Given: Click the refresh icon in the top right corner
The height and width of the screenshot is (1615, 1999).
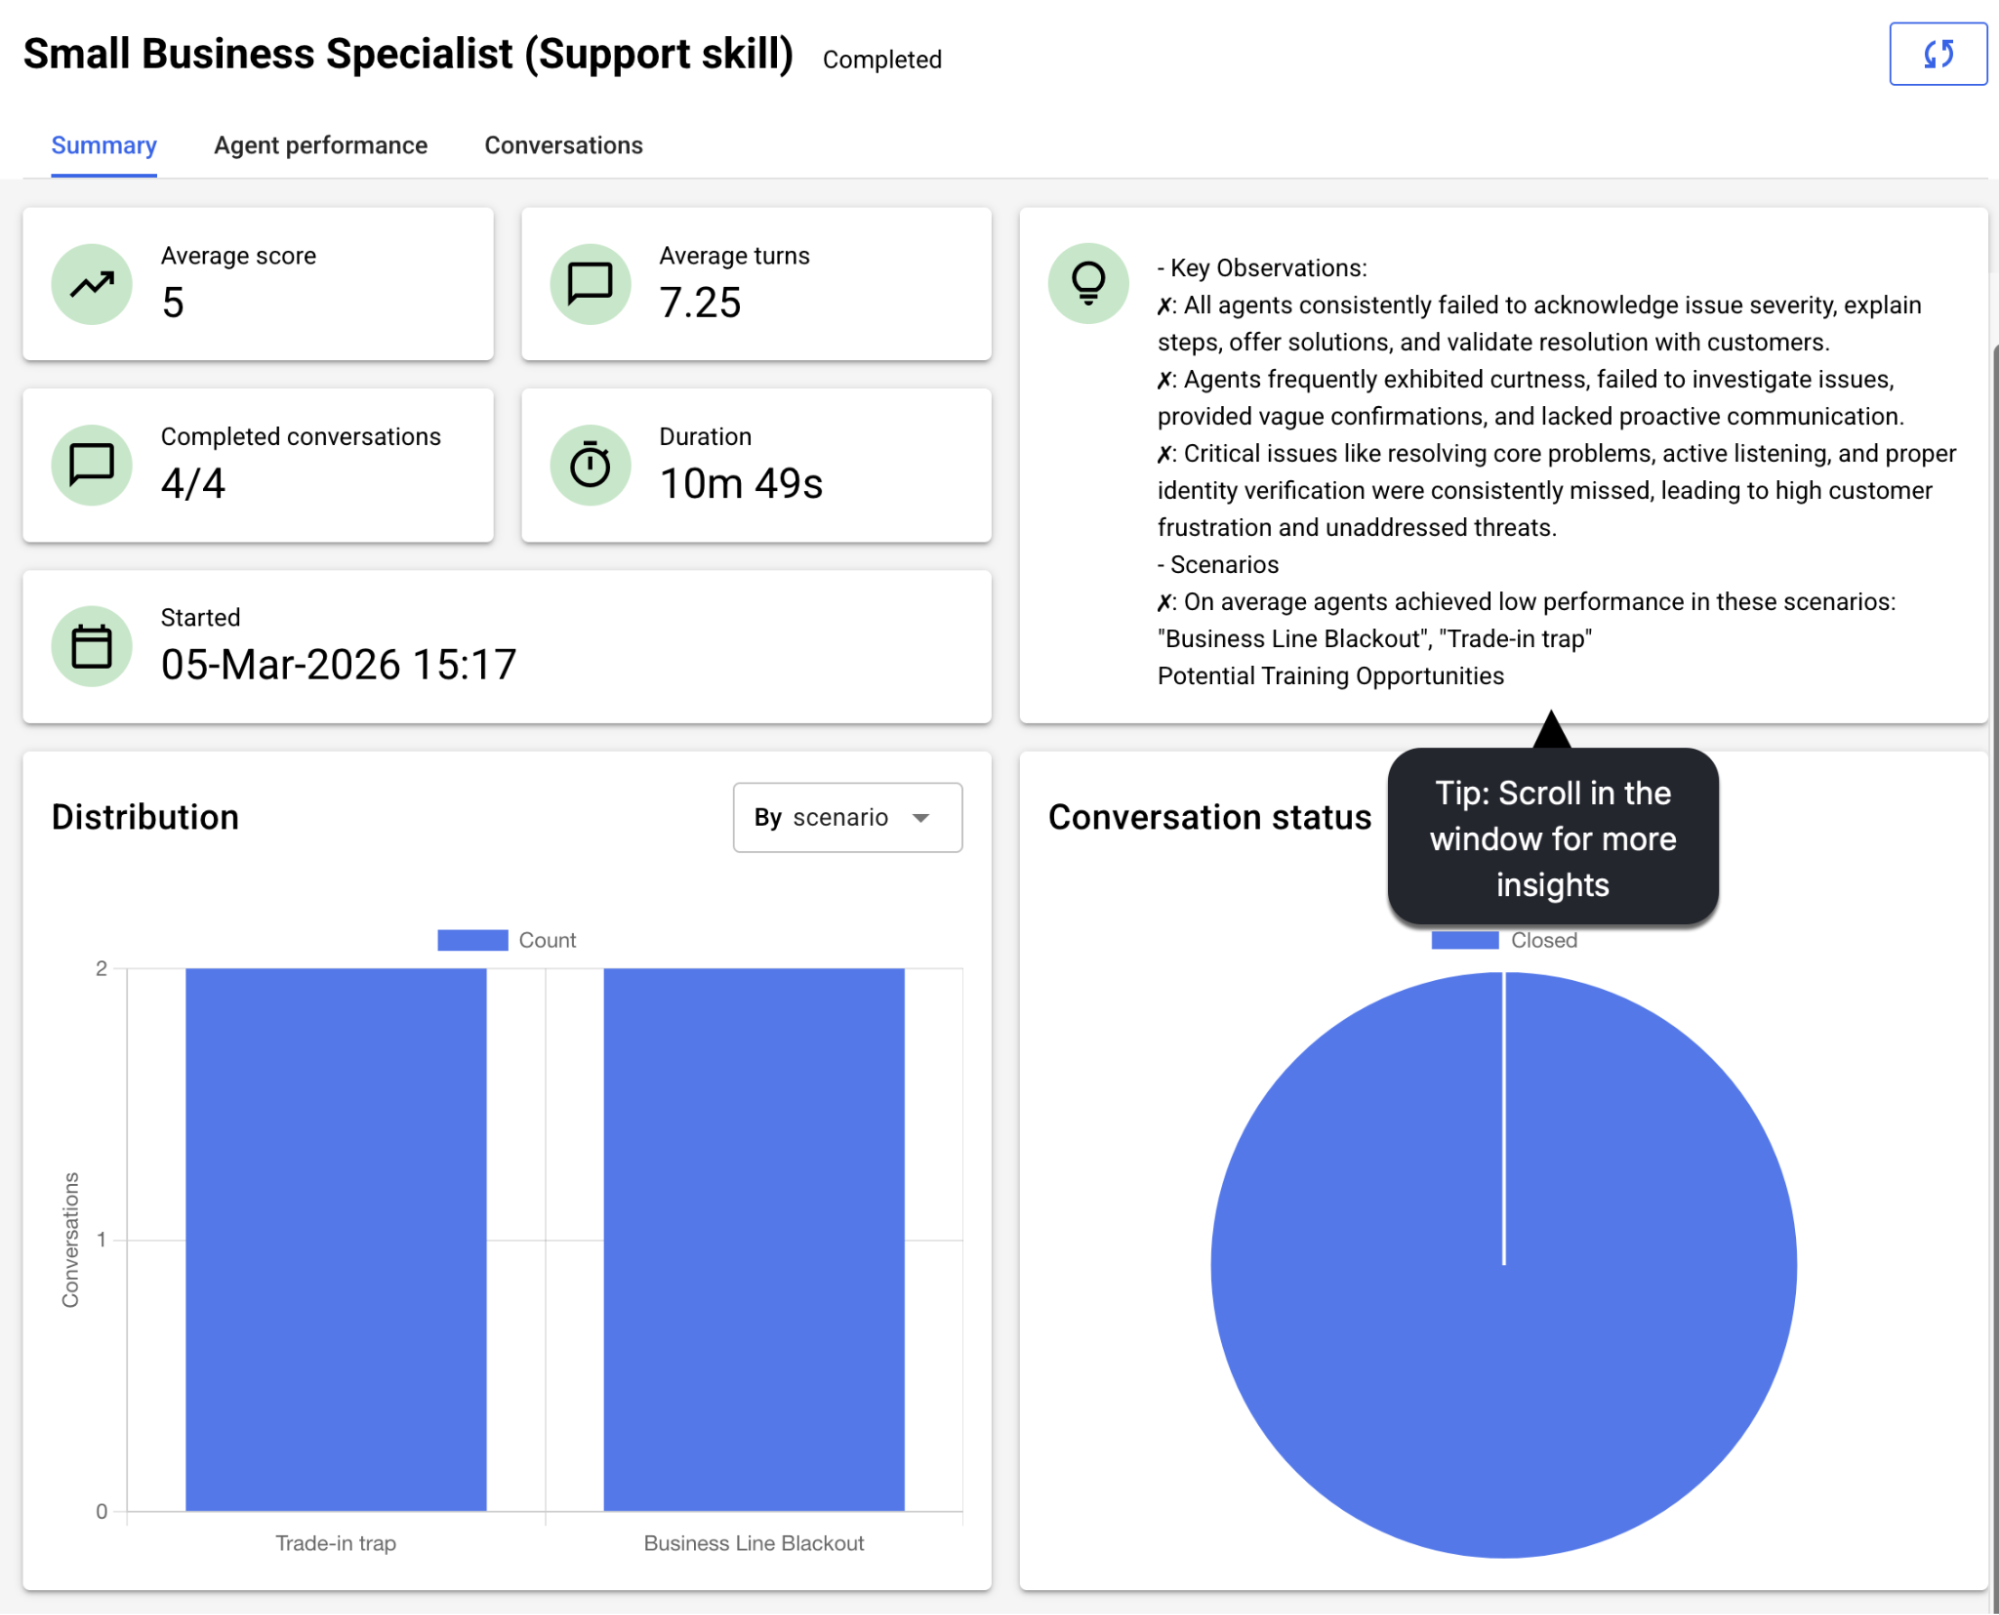Looking at the screenshot, I should [x=1937, y=54].
